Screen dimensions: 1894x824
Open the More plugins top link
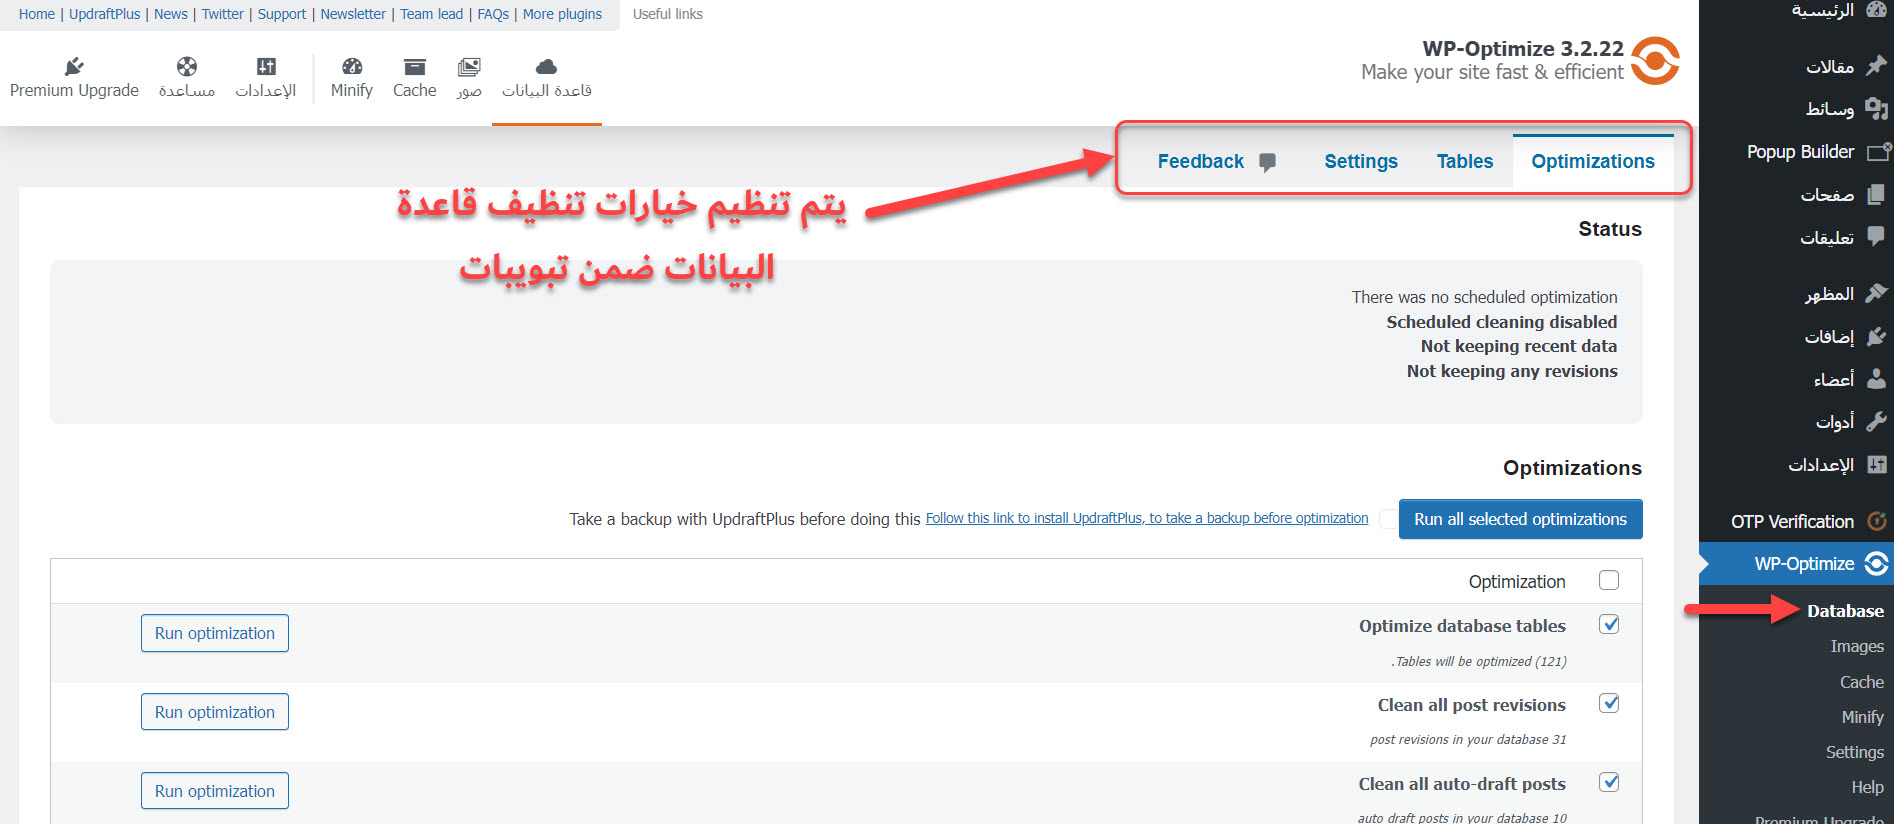562,14
